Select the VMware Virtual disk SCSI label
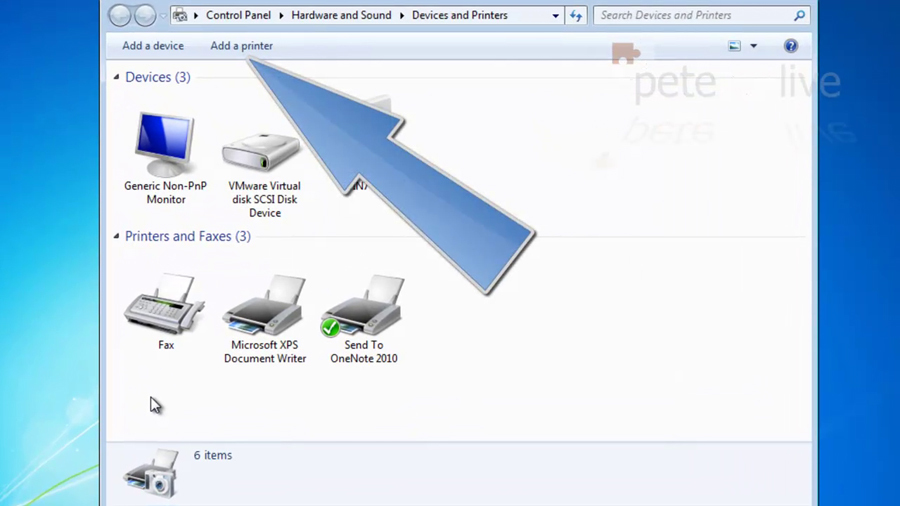The width and height of the screenshot is (900, 506). pos(265,199)
